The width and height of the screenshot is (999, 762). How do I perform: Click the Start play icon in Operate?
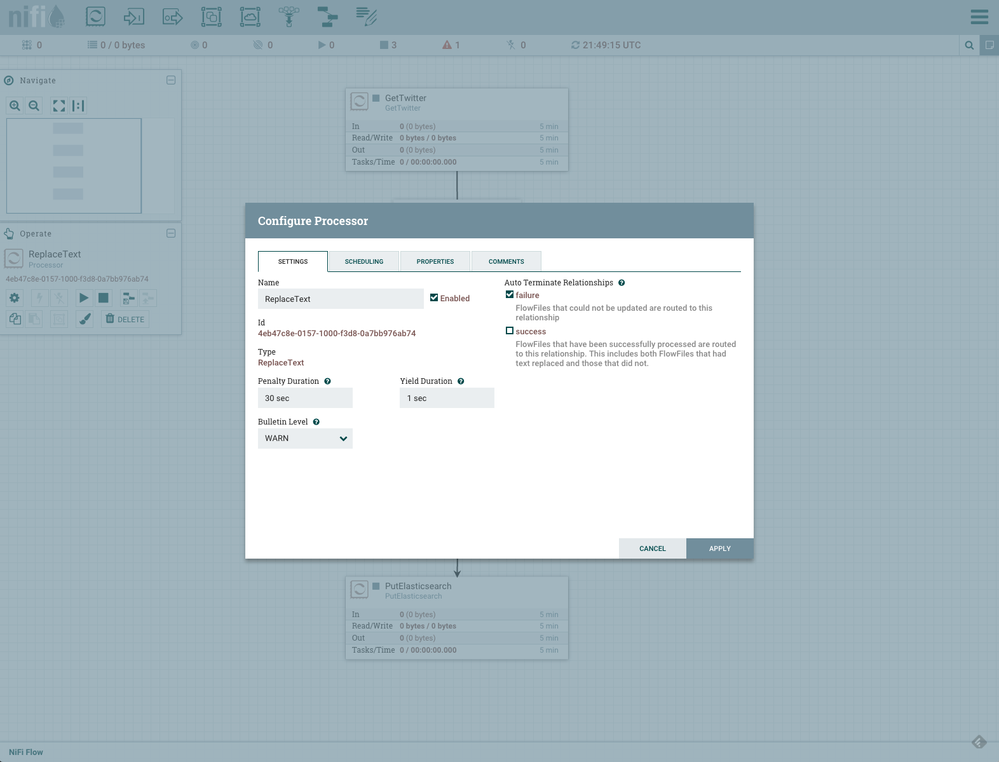tap(83, 298)
